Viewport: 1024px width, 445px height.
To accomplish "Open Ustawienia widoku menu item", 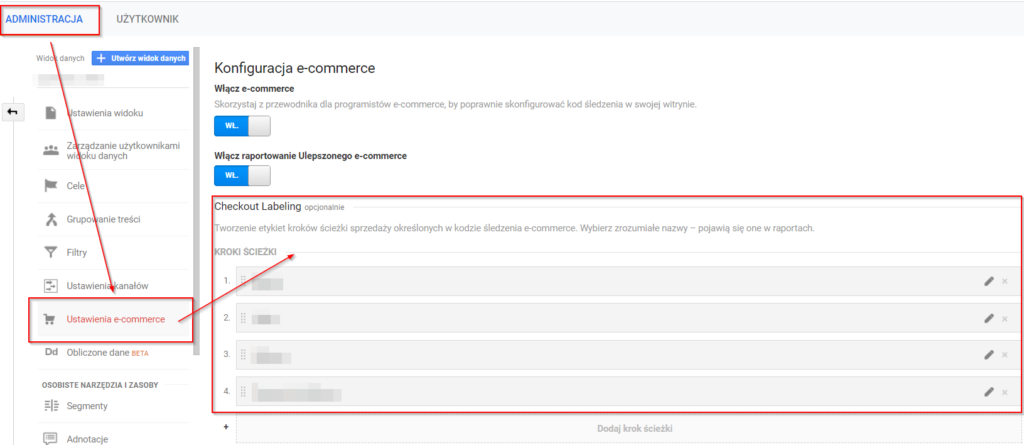I will click(x=104, y=113).
